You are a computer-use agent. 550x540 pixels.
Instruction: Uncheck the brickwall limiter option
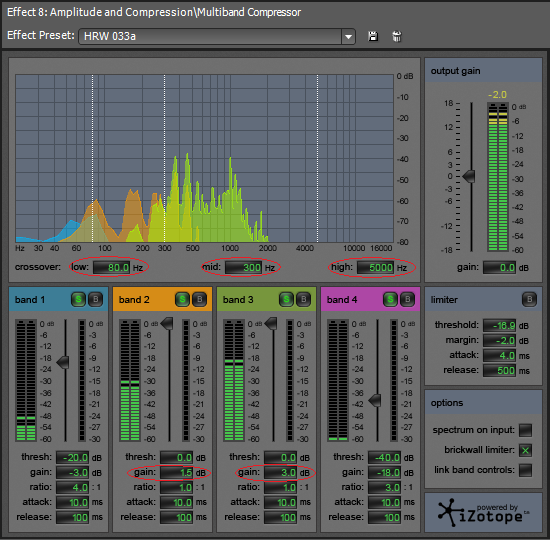(x=525, y=450)
